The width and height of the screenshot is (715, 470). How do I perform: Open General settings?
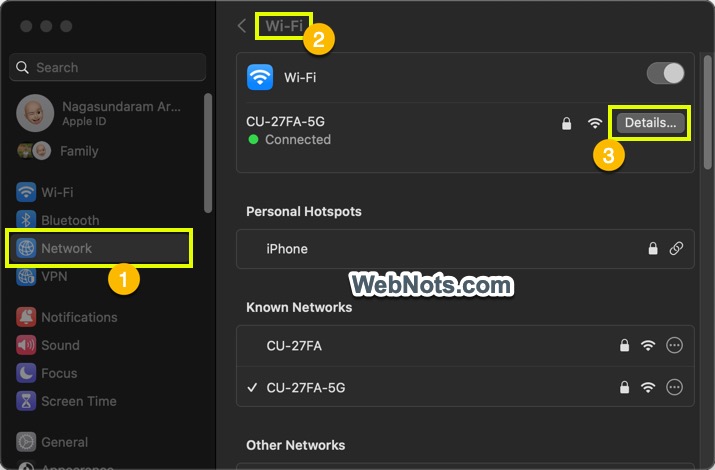click(x=52, y=442)
